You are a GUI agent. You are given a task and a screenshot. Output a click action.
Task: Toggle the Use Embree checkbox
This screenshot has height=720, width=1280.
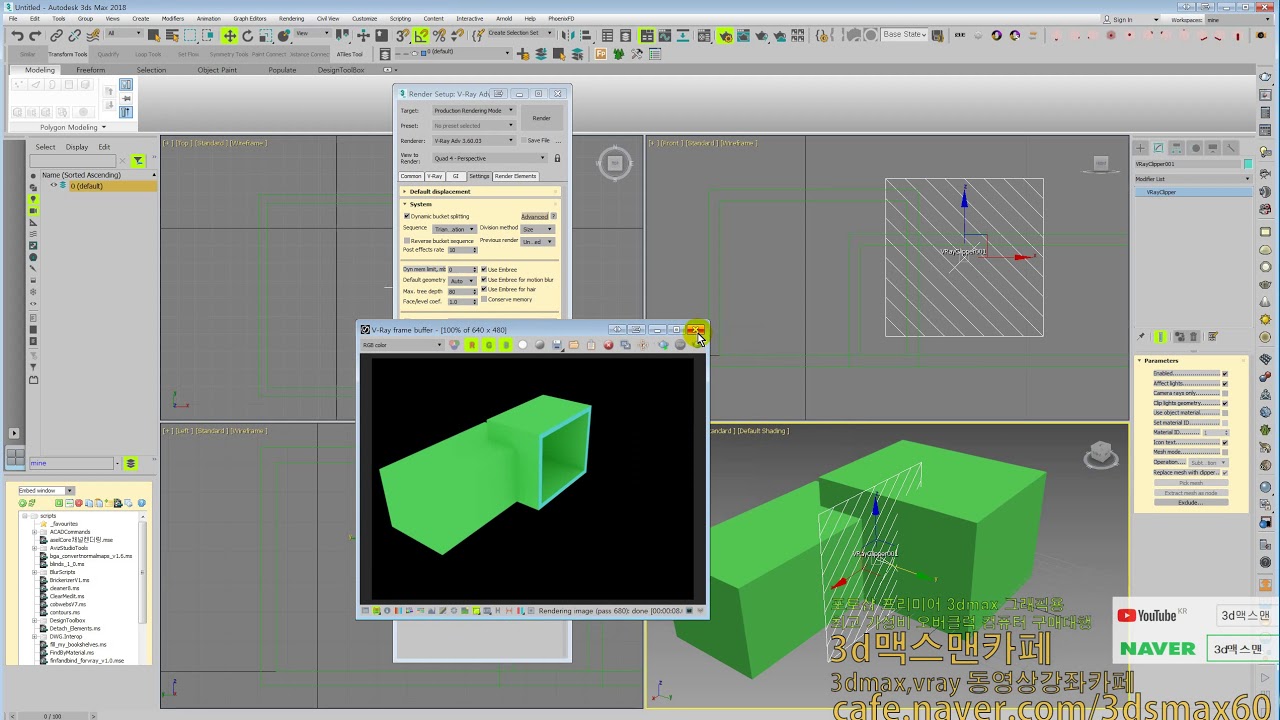[x=484, y=269]
